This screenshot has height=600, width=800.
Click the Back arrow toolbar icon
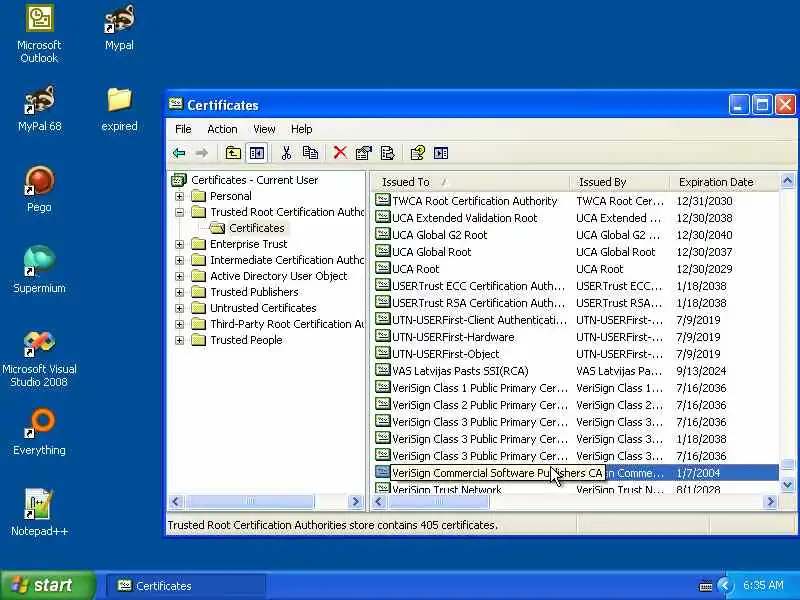coord(179,153)
